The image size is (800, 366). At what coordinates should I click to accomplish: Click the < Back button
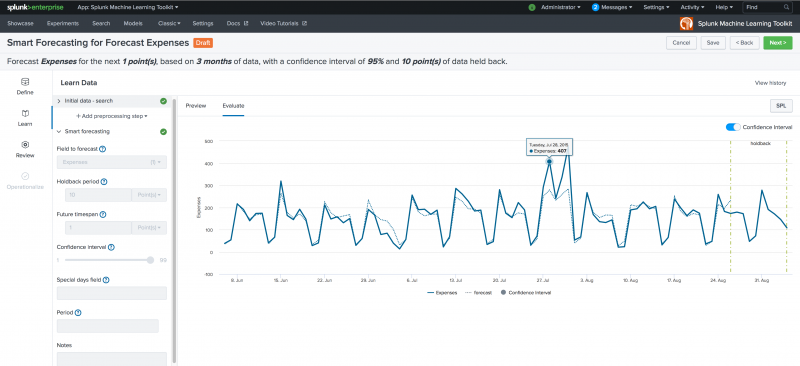click(x=744, y=43)
